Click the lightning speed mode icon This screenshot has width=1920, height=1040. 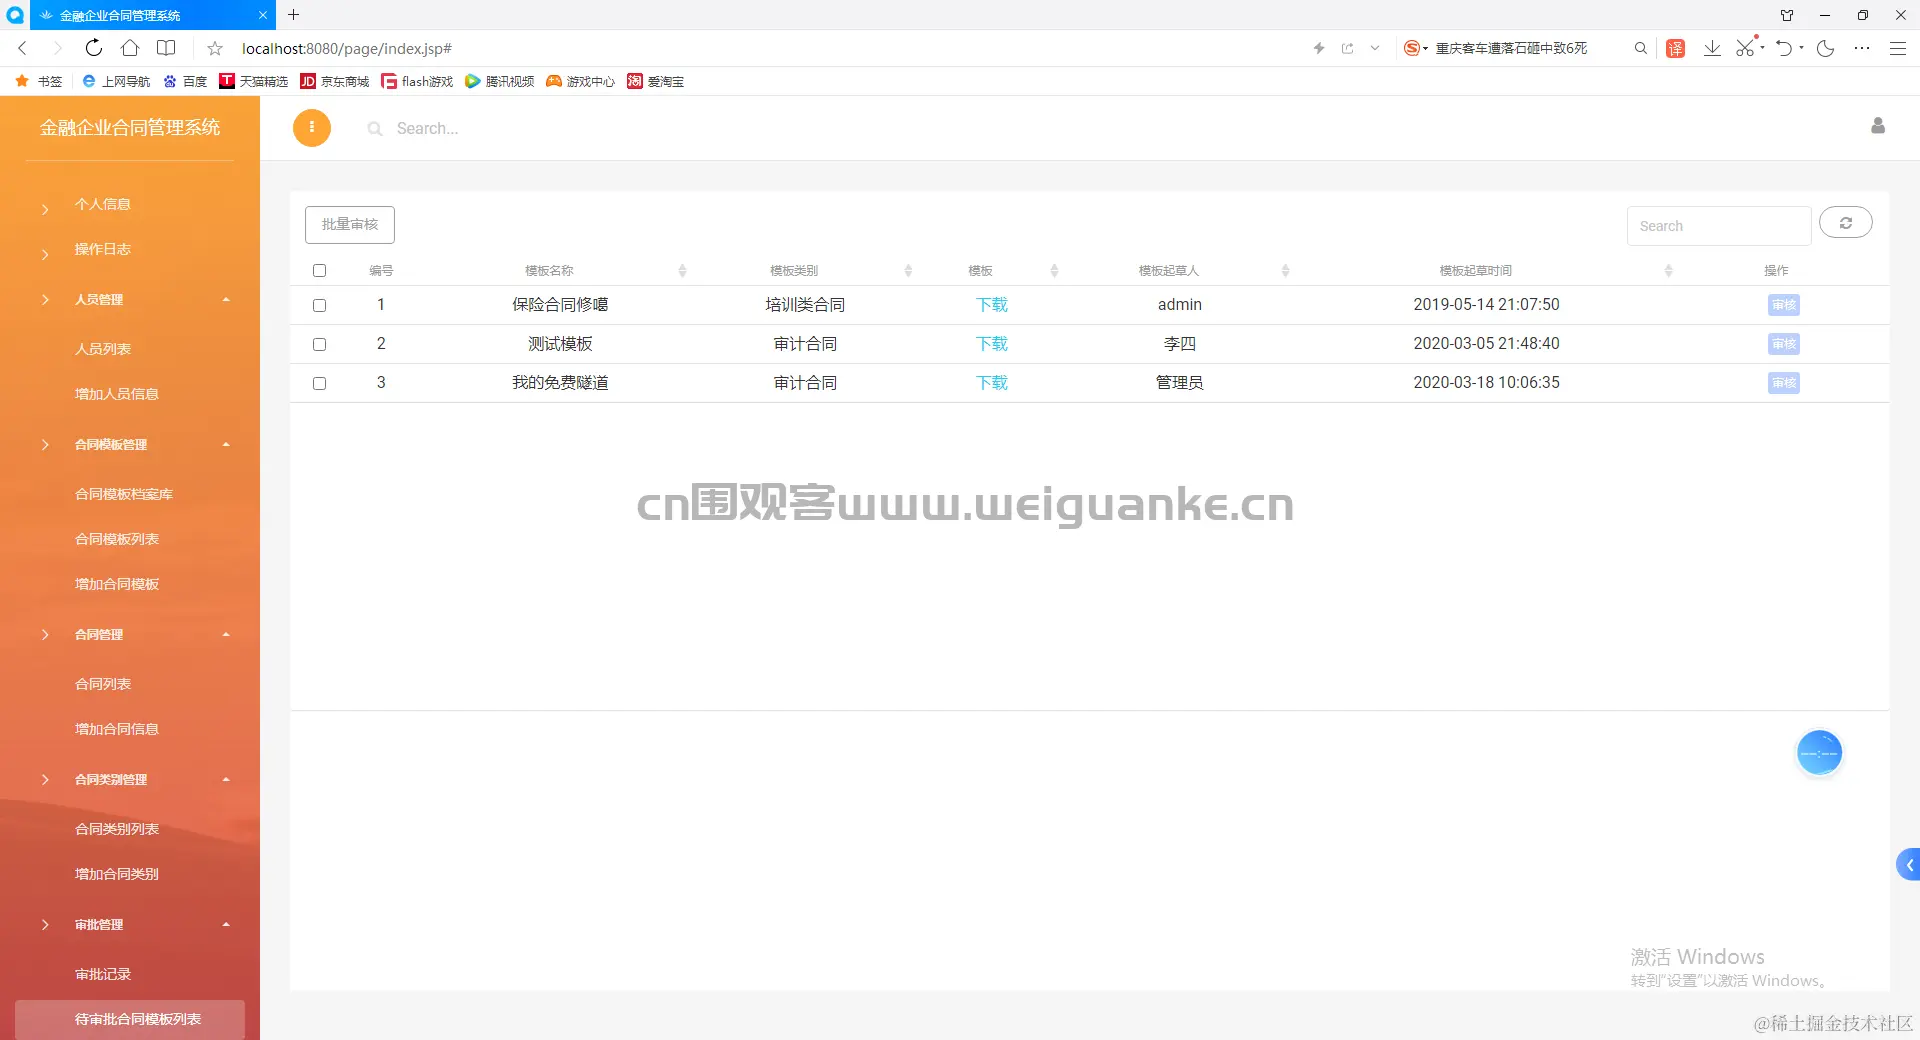tap(1319, 48)
